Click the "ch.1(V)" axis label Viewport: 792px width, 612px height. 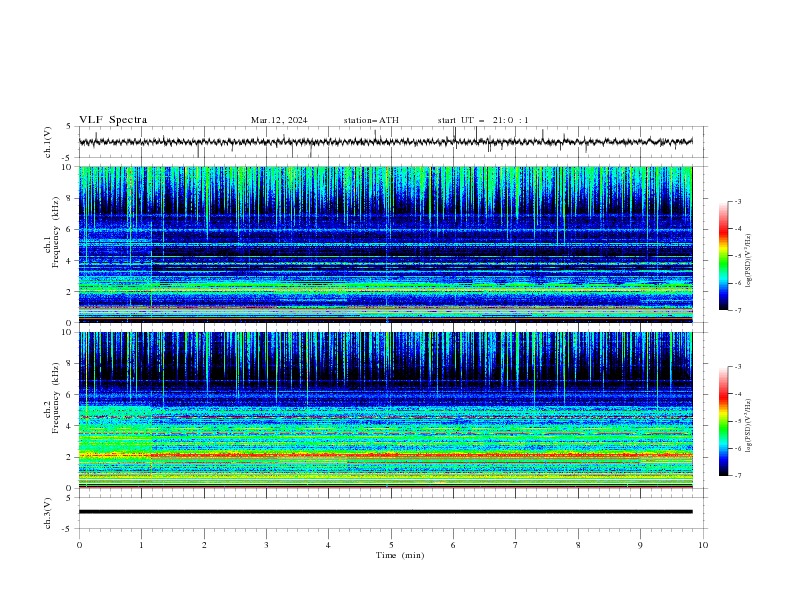(x=48, y=142)
